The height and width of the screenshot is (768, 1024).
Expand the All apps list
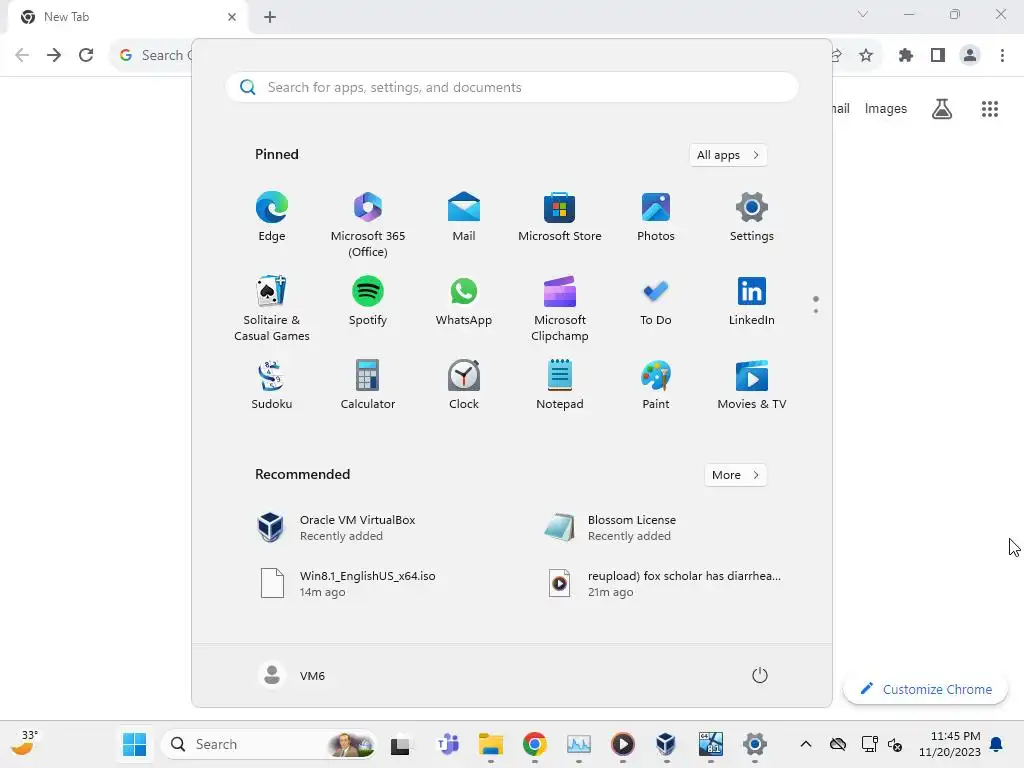coord(728,155)
